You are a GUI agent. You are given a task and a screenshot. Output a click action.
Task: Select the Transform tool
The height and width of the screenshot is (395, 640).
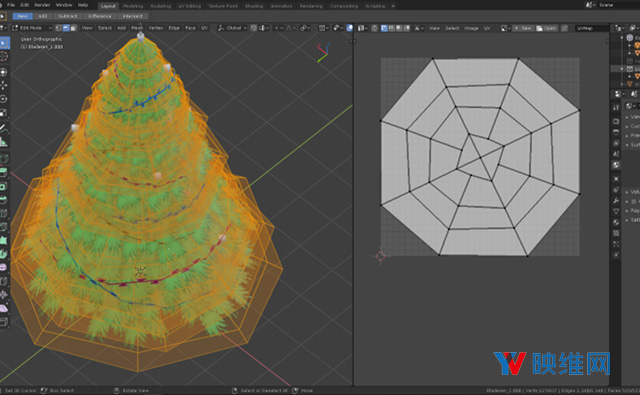point(4,72)
